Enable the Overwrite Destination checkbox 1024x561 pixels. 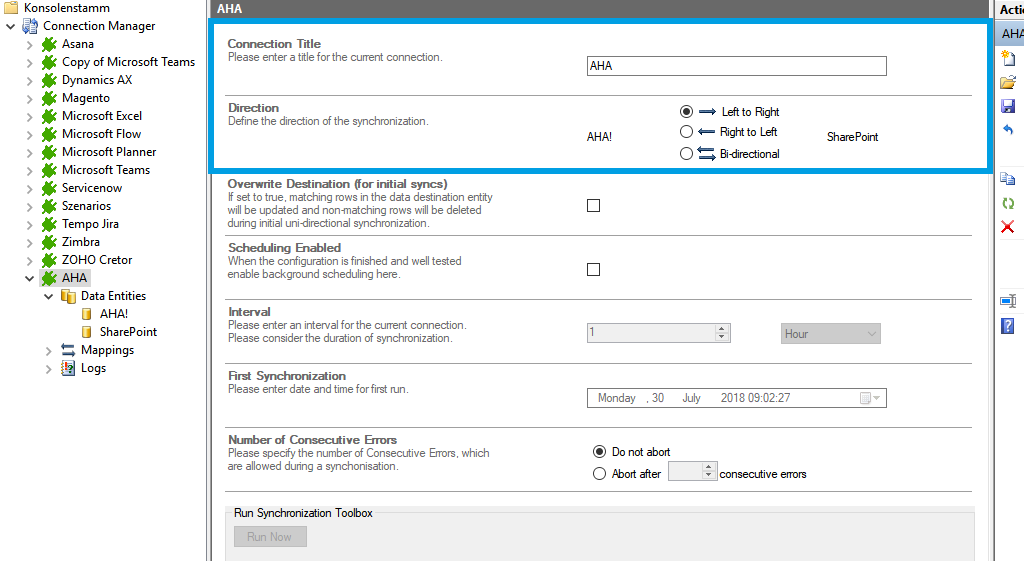click(x=593, y=206)
